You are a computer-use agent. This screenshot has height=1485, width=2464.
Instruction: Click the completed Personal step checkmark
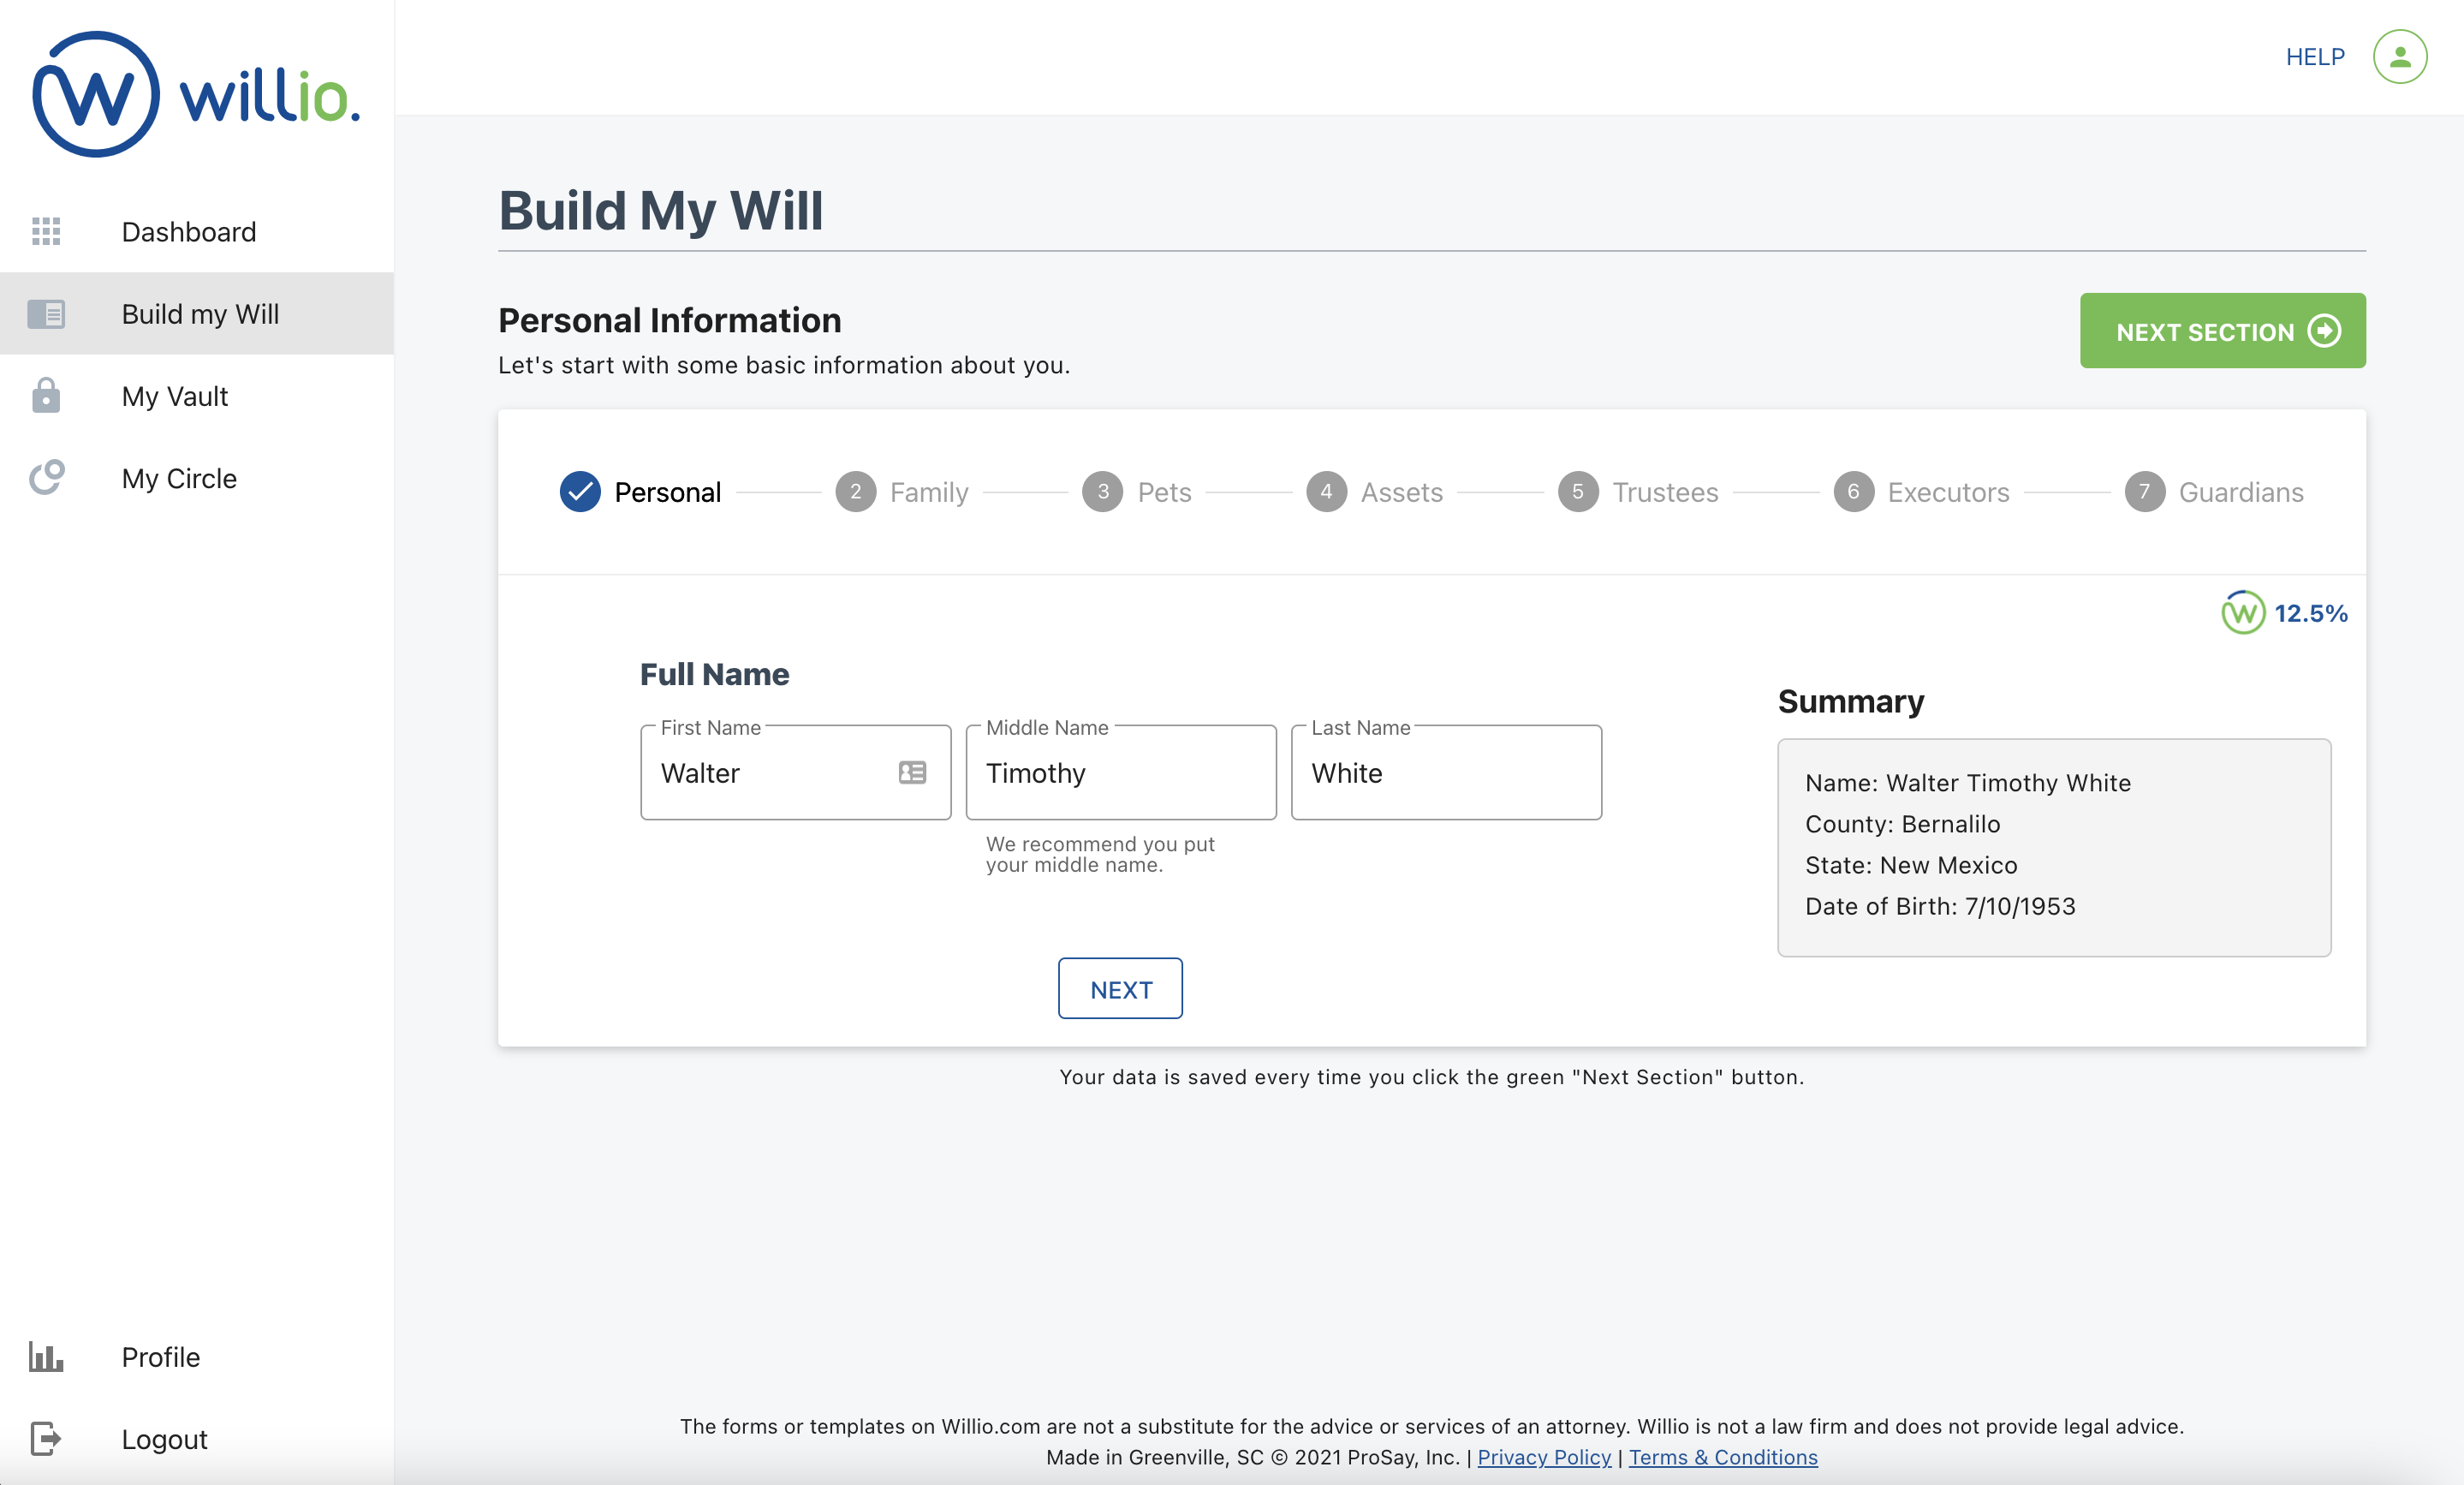click(580, 492)
